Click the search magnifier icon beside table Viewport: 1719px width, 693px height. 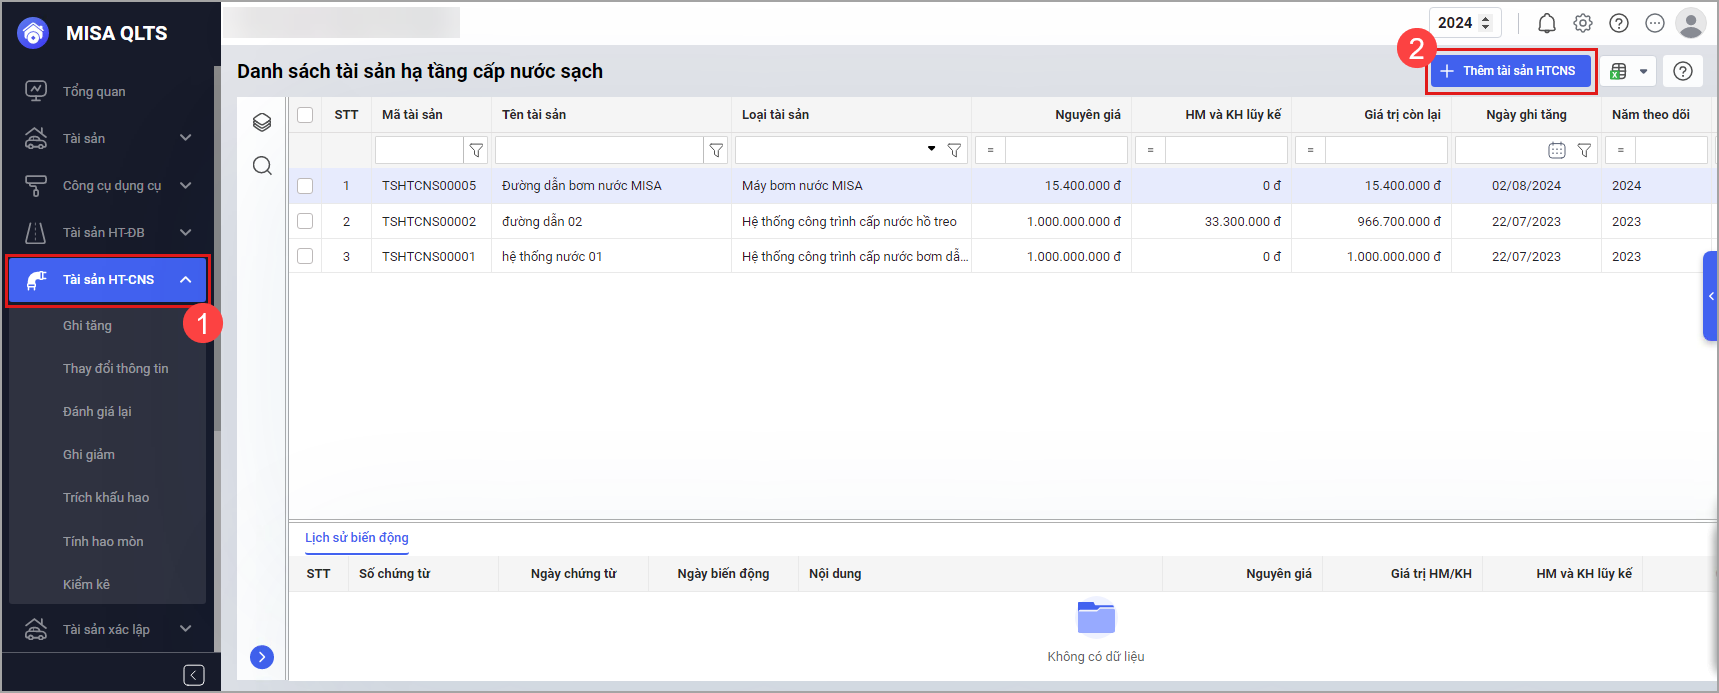tap(262, 166)
